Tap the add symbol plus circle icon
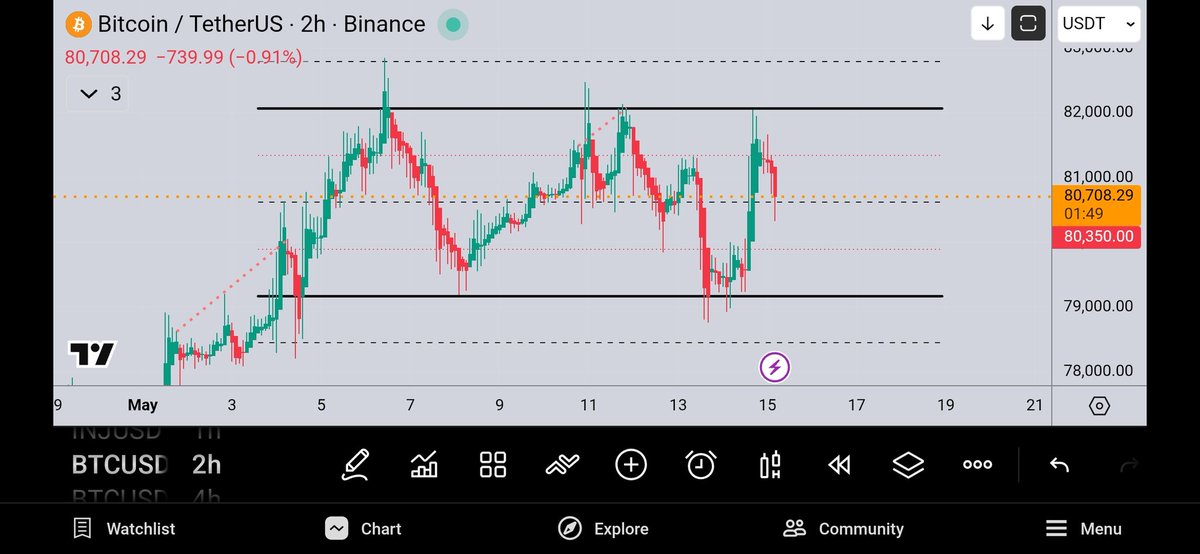This screenshot has height=554, width=1200. coord(631,464)
